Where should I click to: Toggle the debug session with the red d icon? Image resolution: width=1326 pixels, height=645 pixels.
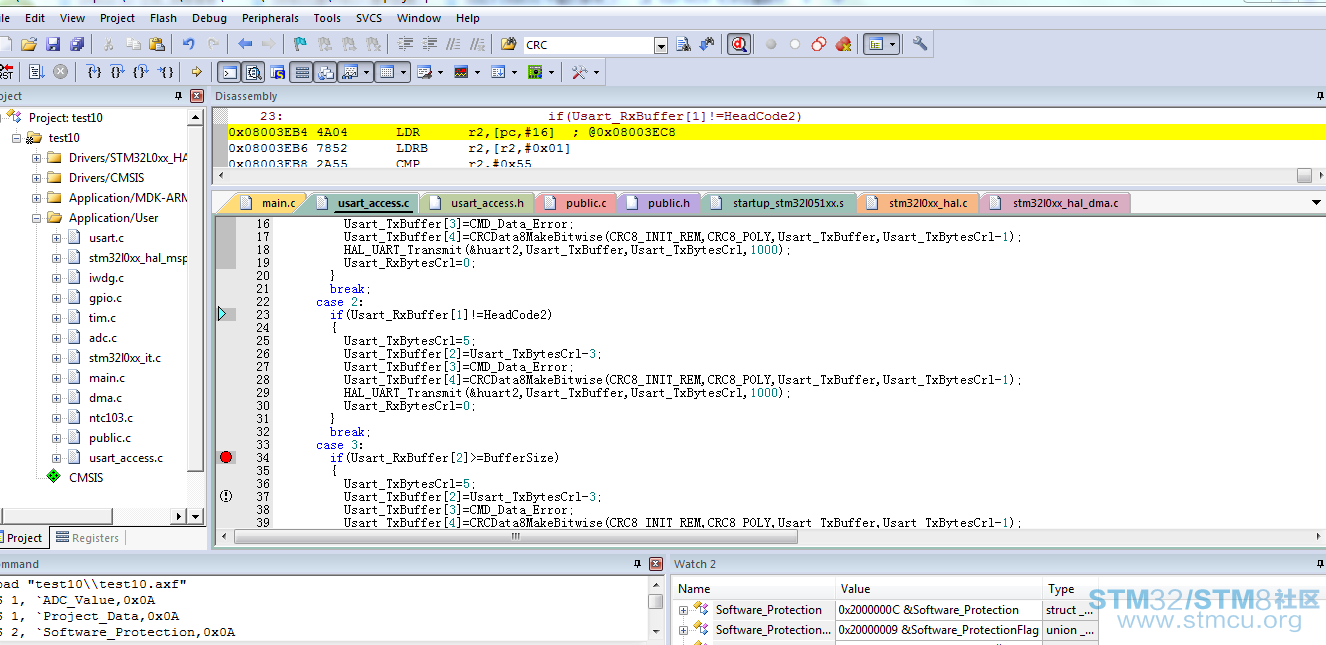pyautogui.click(x=739, y=44)
